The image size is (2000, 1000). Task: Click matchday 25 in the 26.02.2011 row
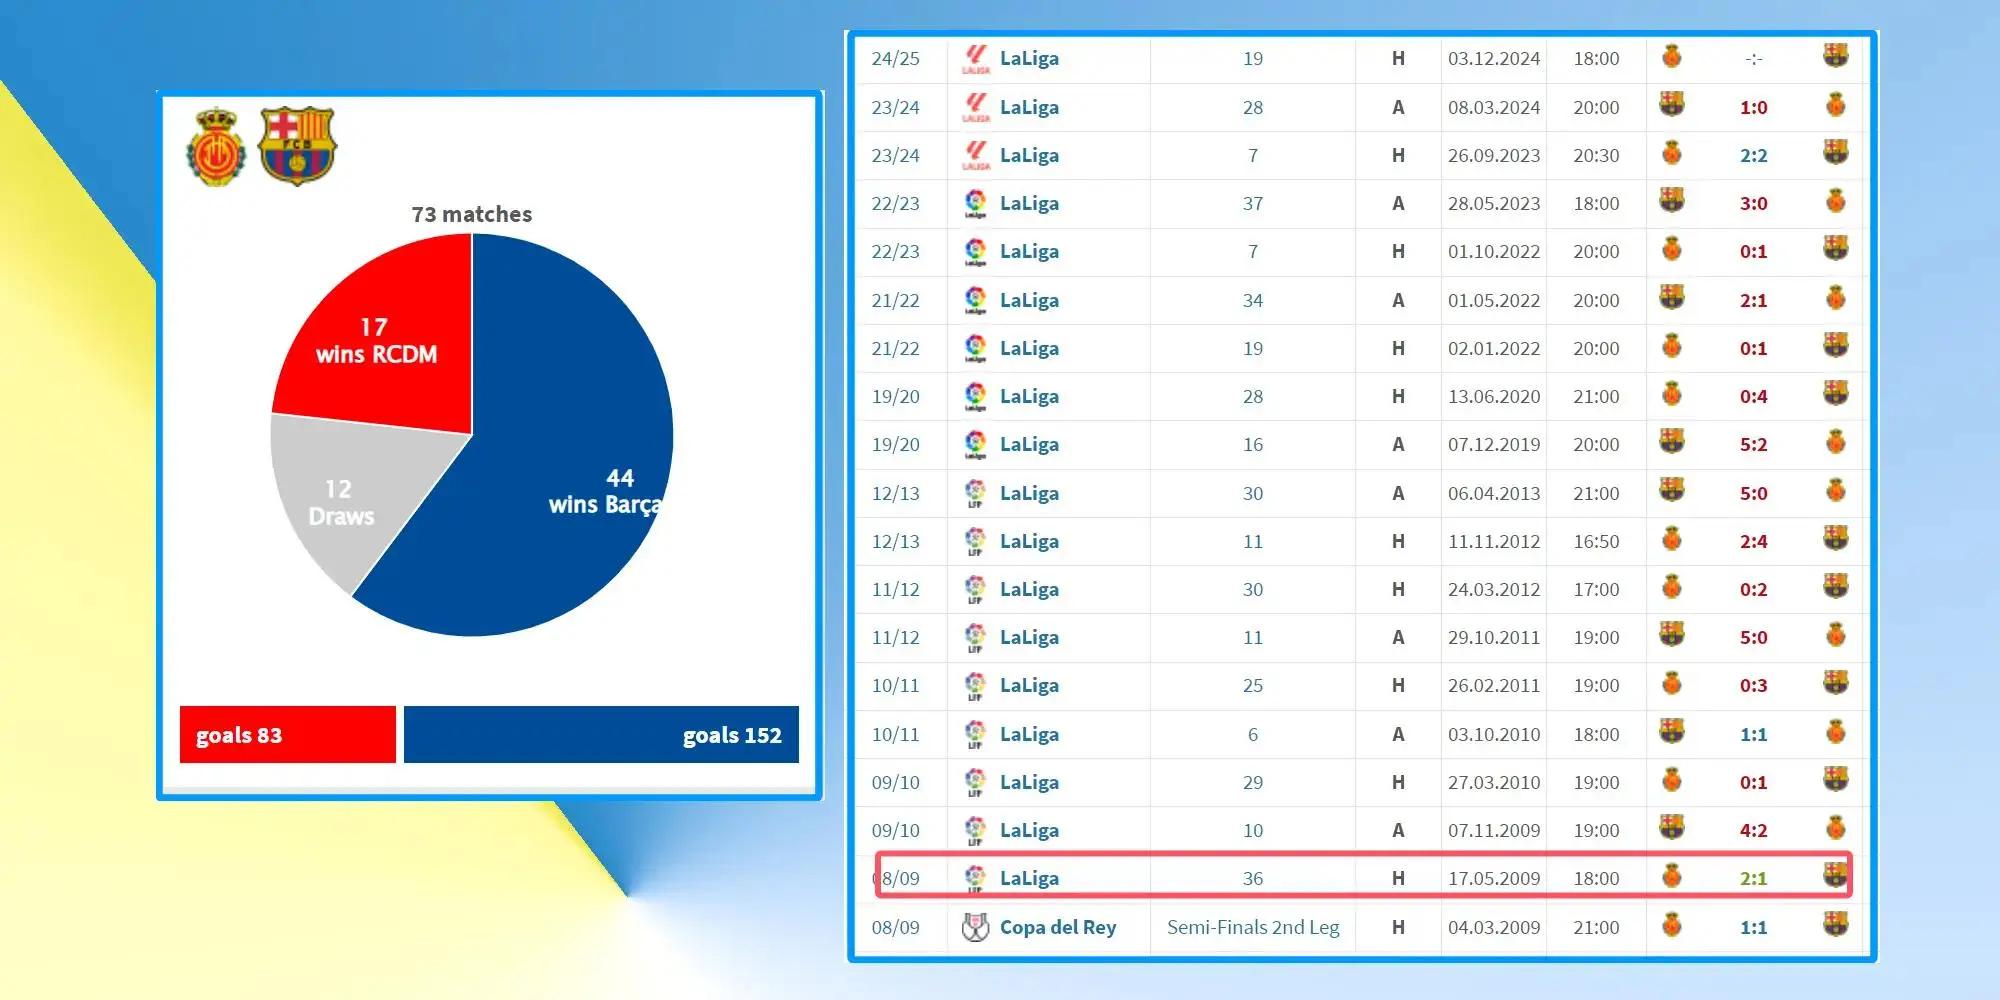click(1253, 685)
